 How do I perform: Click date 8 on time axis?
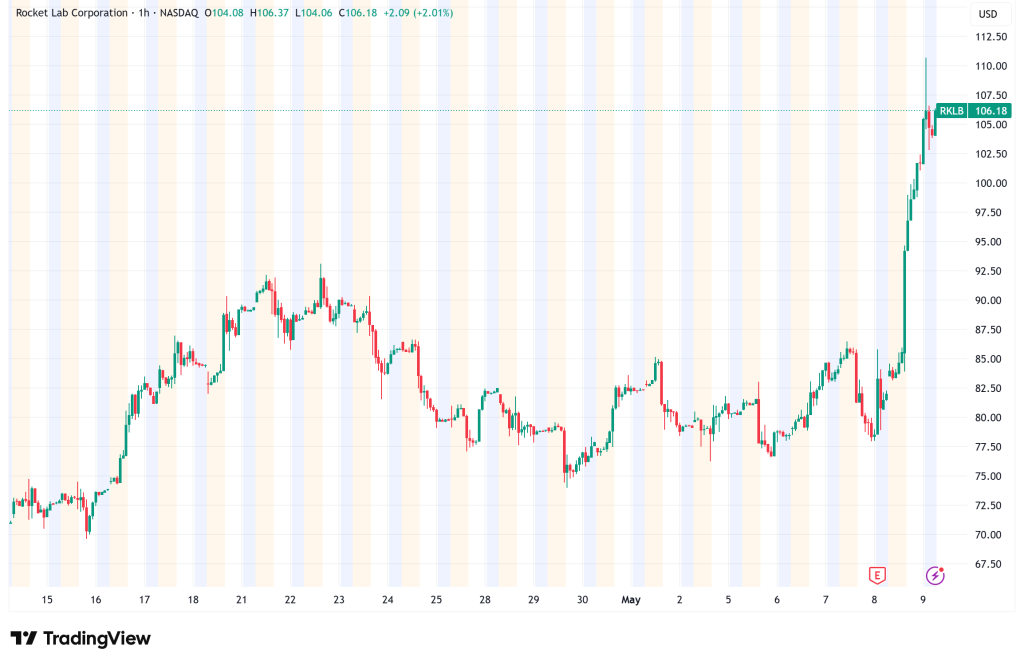pos(874,600)
